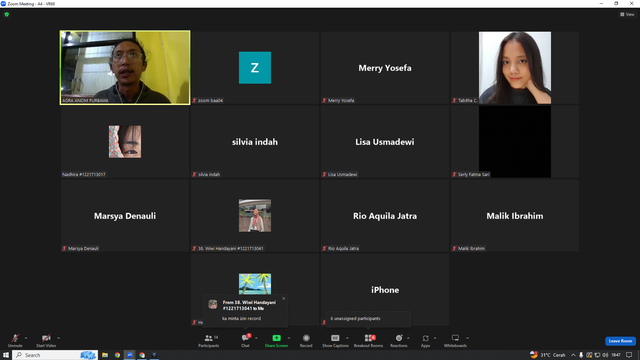Screen dimensions: 640x360
Task: Select silvia indah participant tile
Action: pos(255,142)
